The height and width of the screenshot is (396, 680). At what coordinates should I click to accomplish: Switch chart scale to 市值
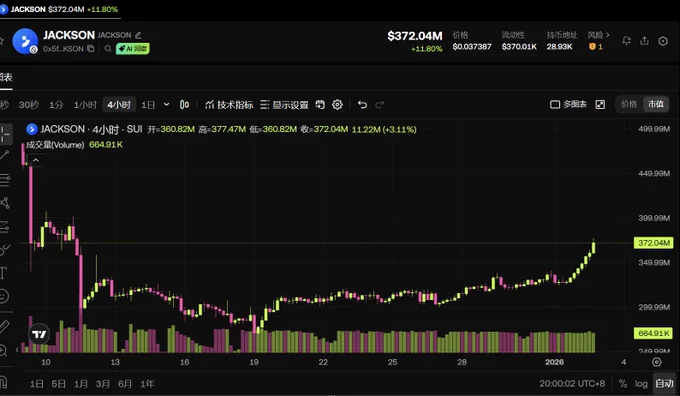656,104
